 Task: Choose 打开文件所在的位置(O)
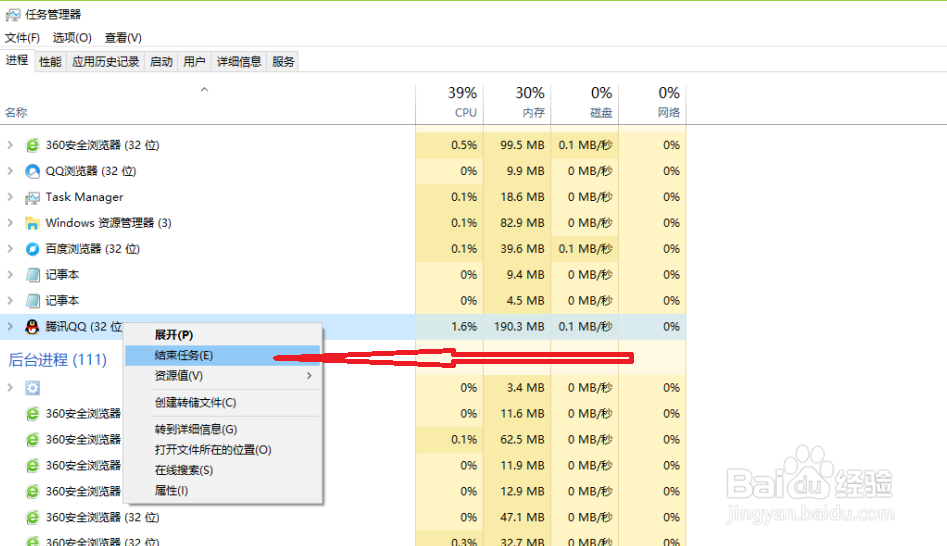[222, 450]
